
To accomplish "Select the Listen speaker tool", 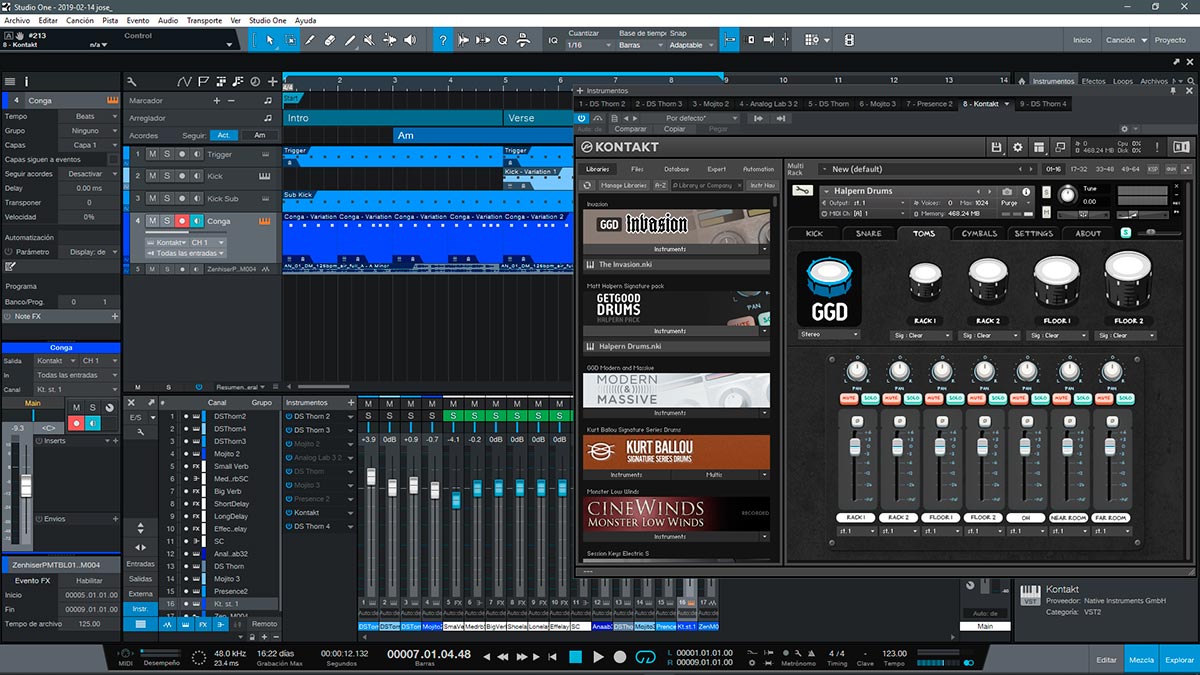I will (410, 40).
